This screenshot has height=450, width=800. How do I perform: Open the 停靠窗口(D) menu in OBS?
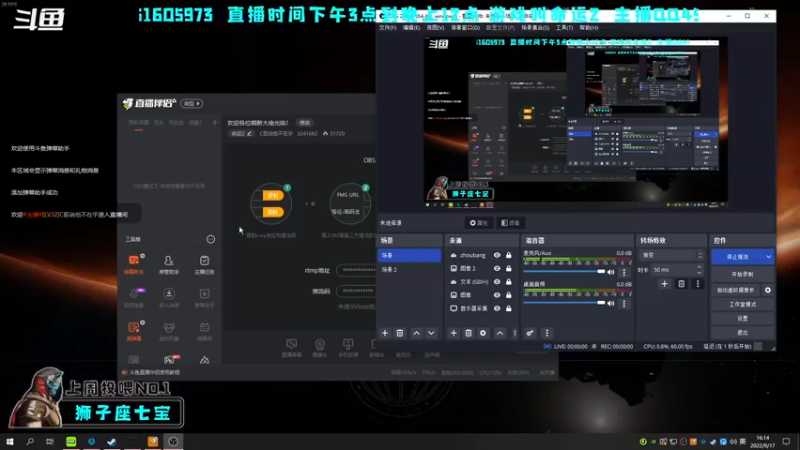point(465,28)
